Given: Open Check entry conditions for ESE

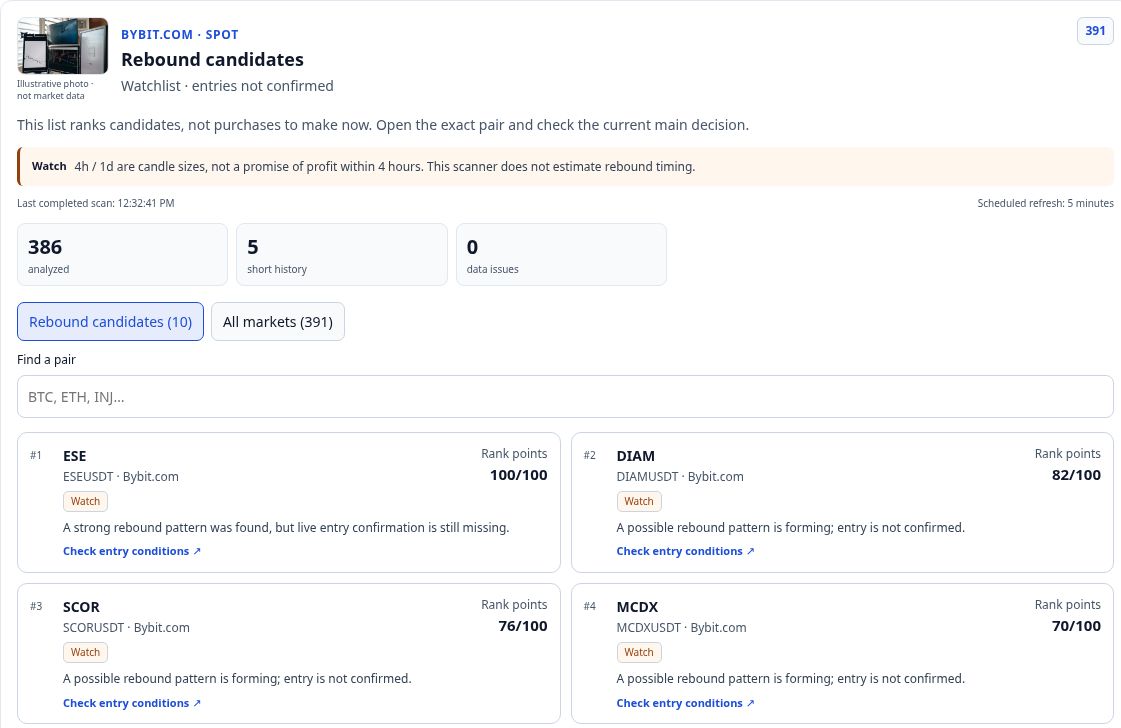Looking at the screenshot, I should [132, 551].
